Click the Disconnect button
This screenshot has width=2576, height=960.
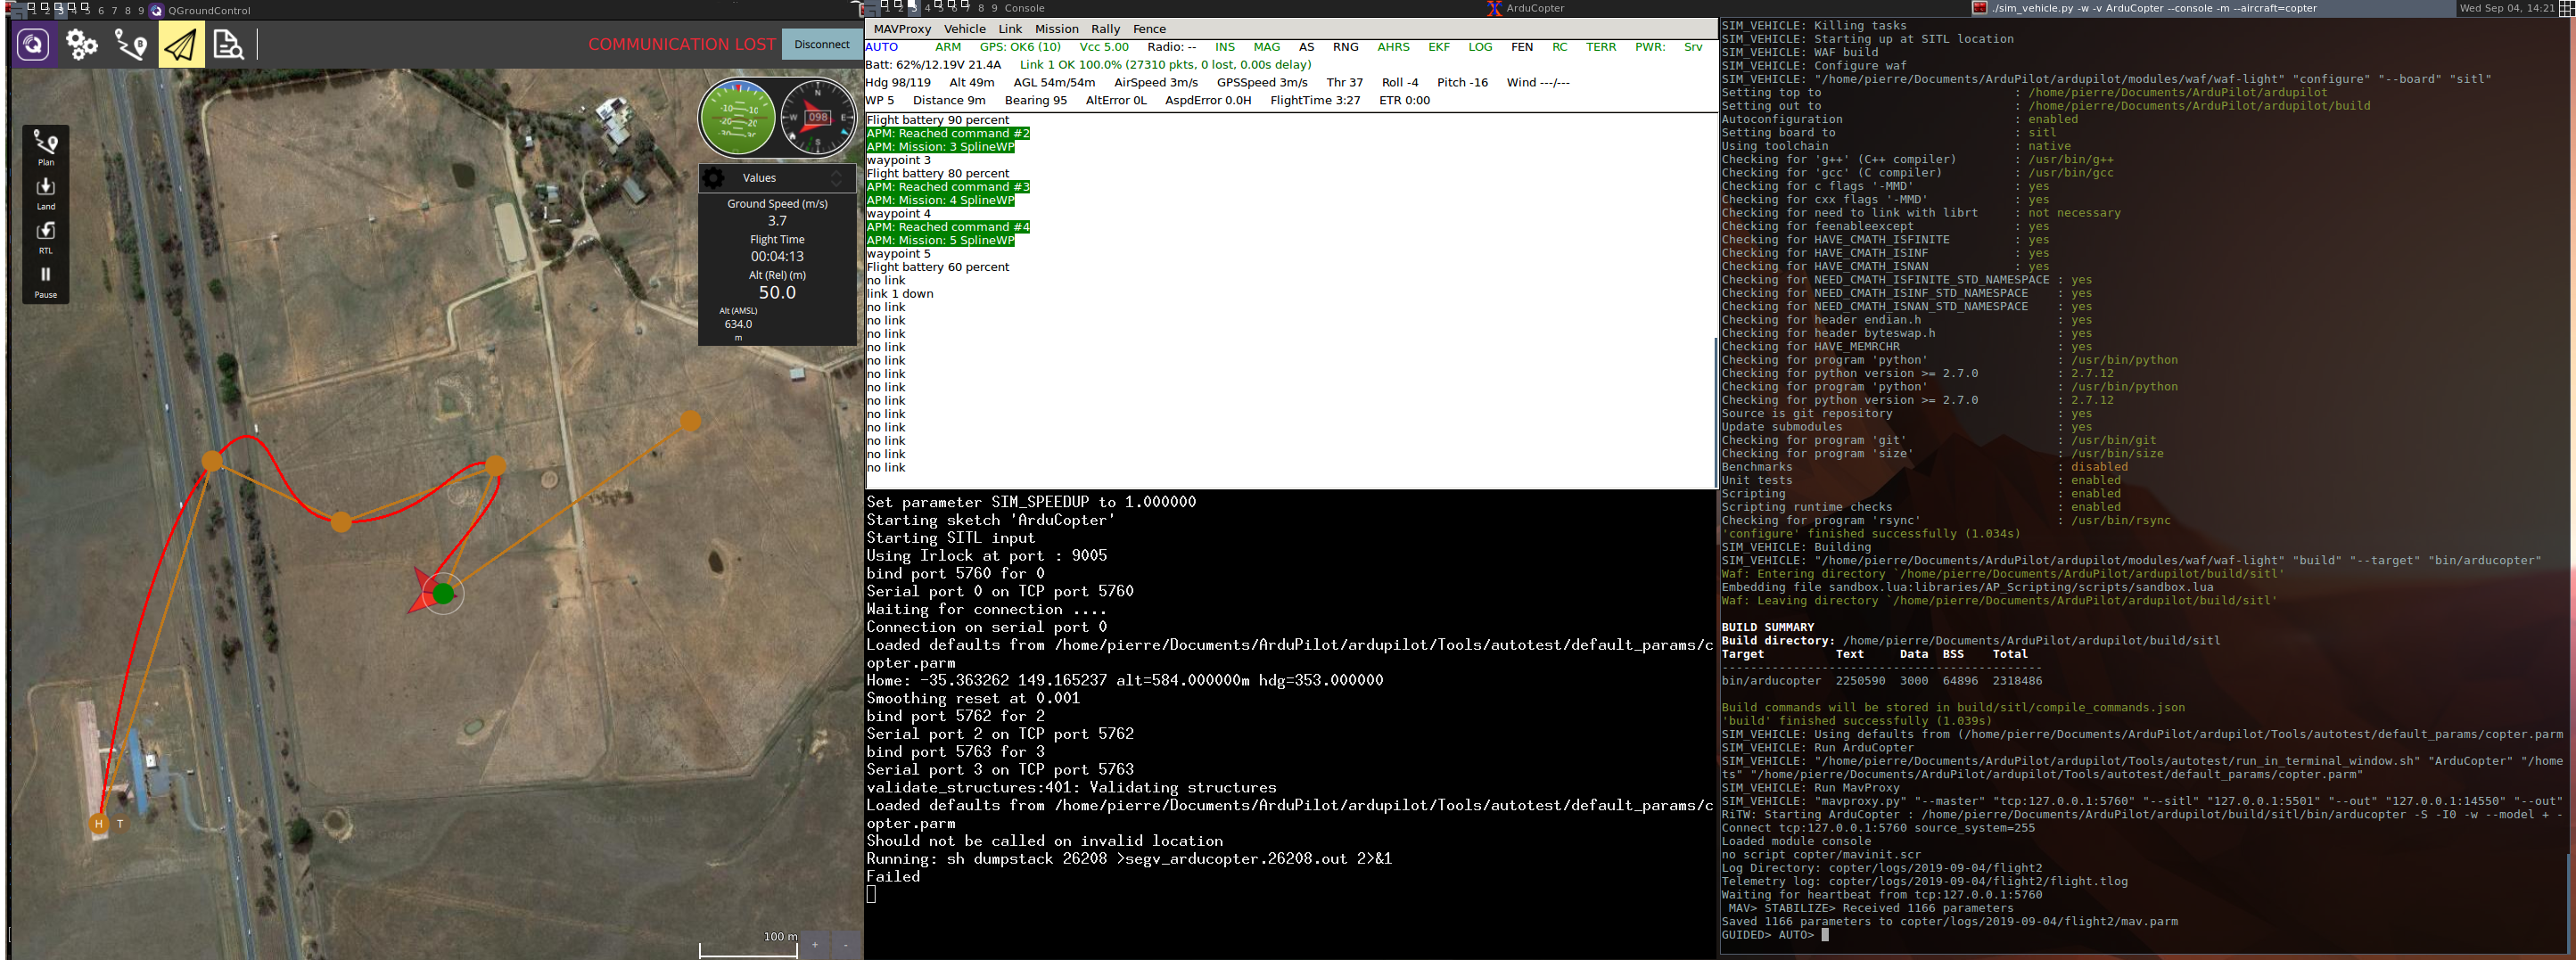coord(822,44)
